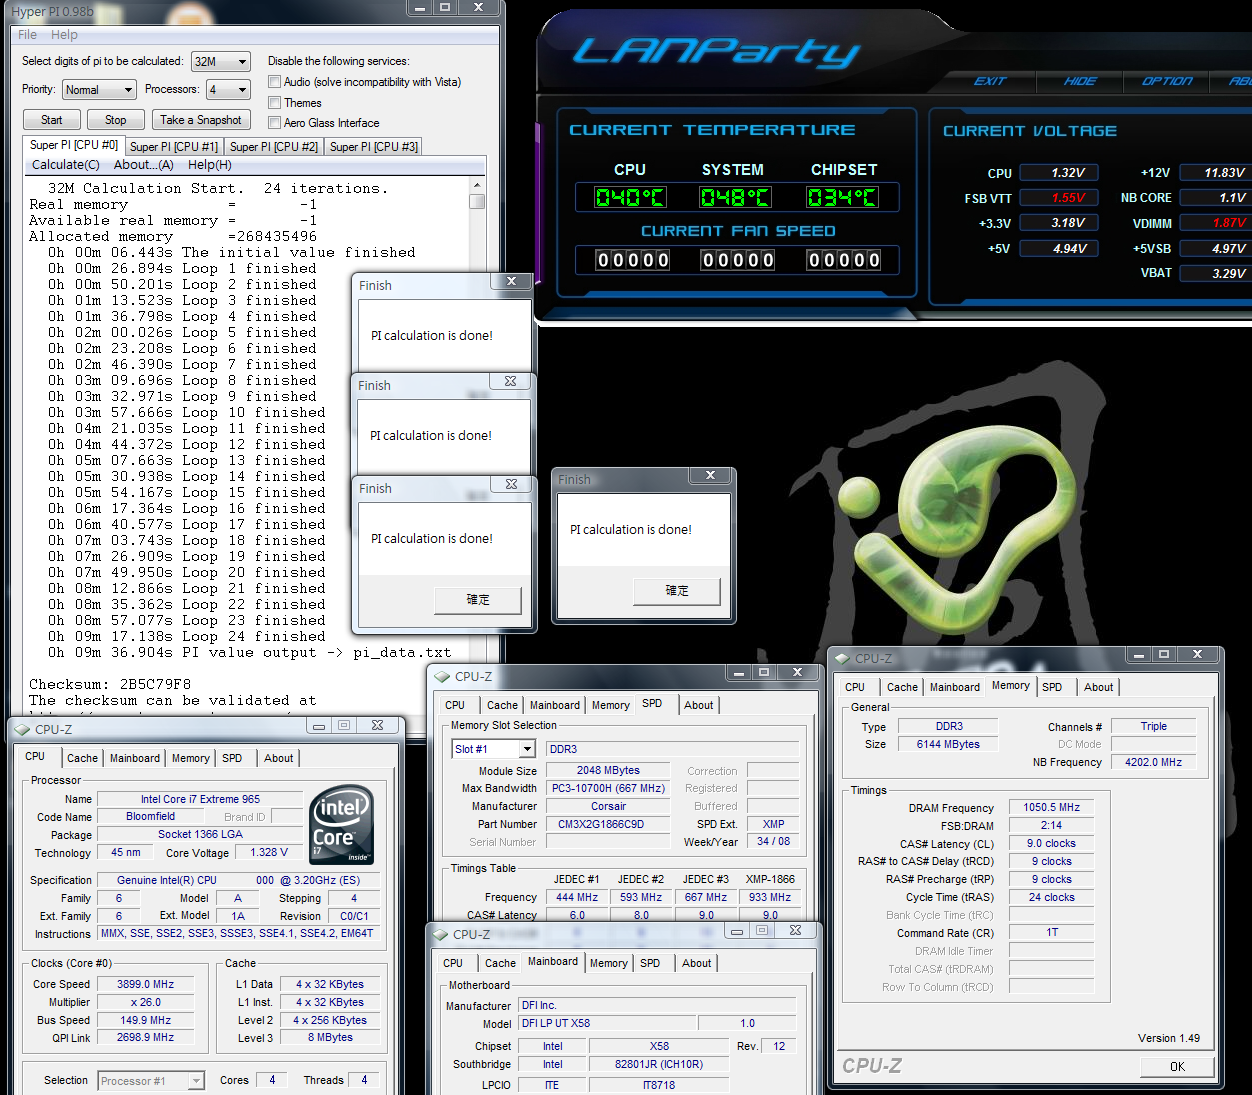Click CPU-Z title icon of Processor window
This screenshot has height=1095, width=1252.
pos(22,729)
